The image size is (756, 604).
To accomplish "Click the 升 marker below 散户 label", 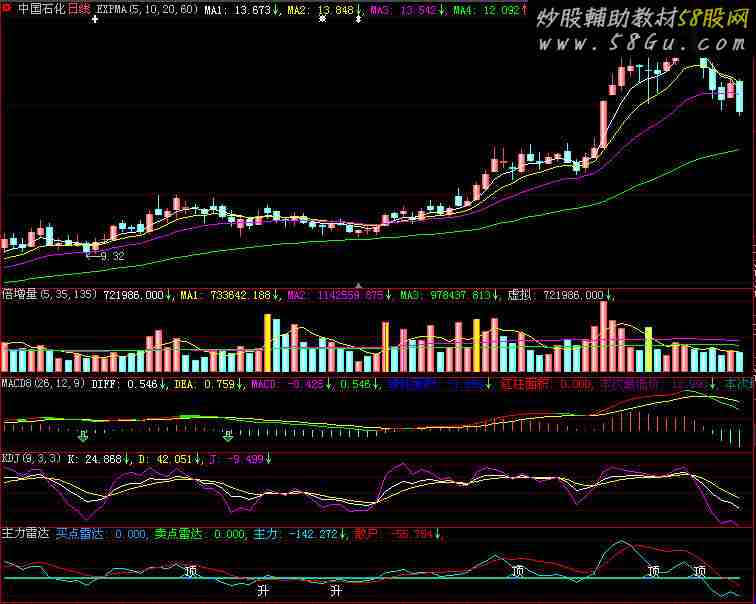I will pyautogui.click(x=336, y=590).
